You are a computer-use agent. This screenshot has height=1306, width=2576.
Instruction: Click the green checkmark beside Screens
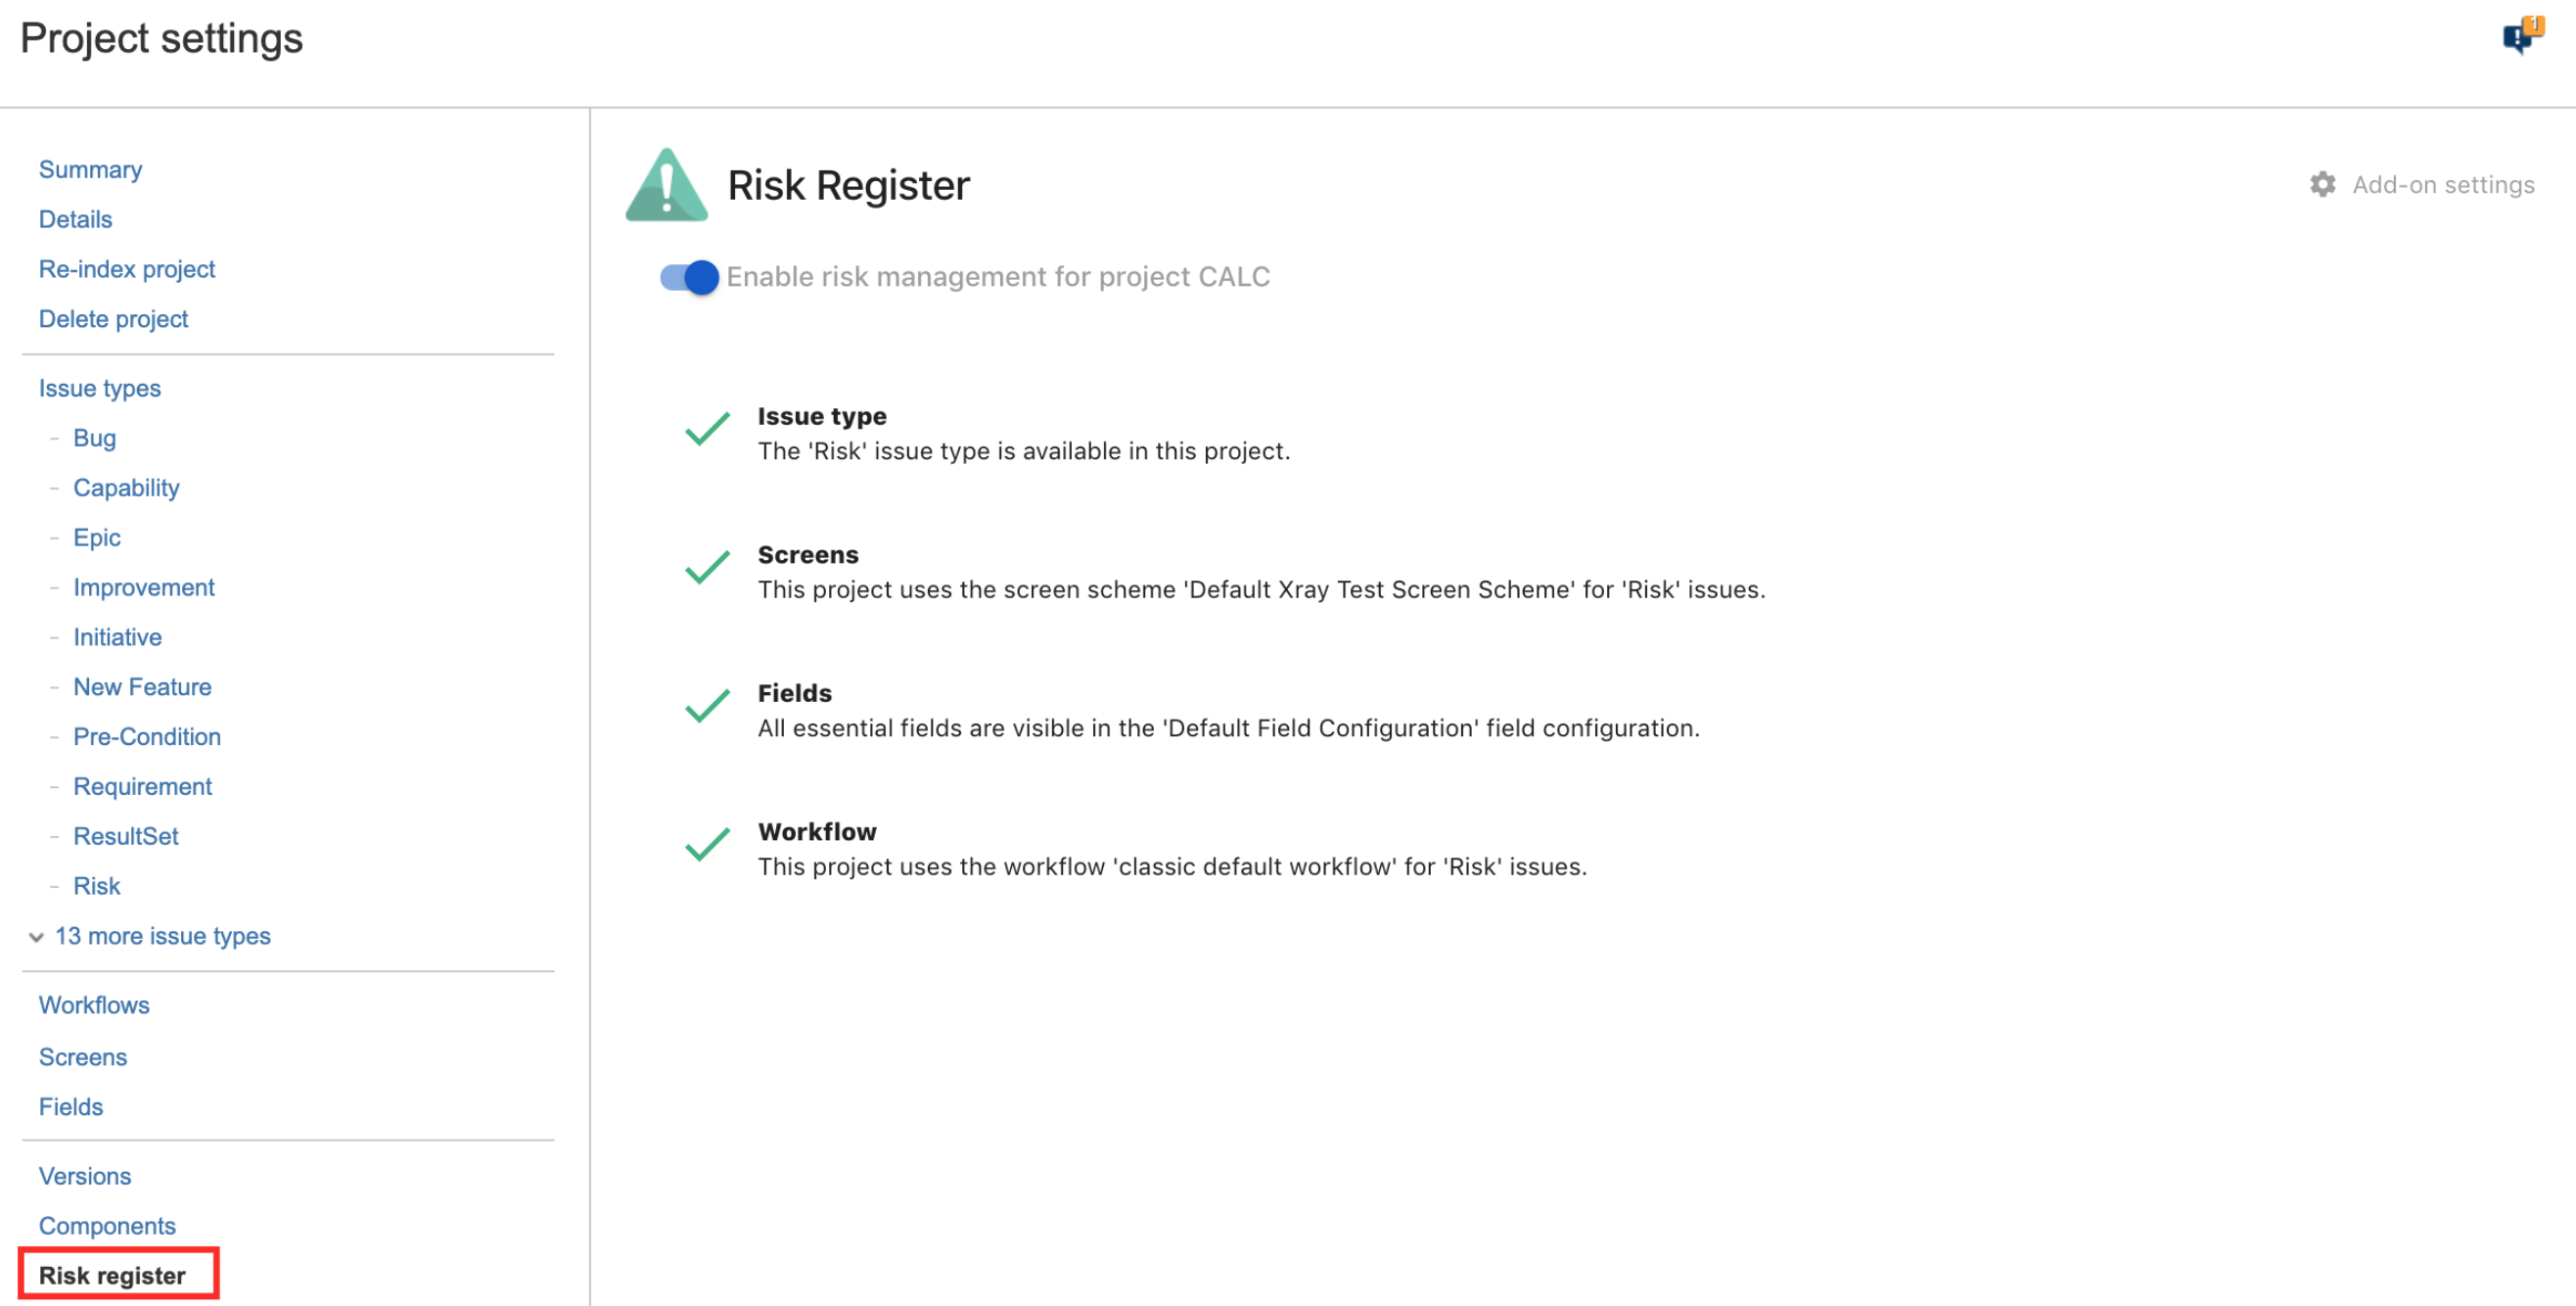click(x=707, y=568)
